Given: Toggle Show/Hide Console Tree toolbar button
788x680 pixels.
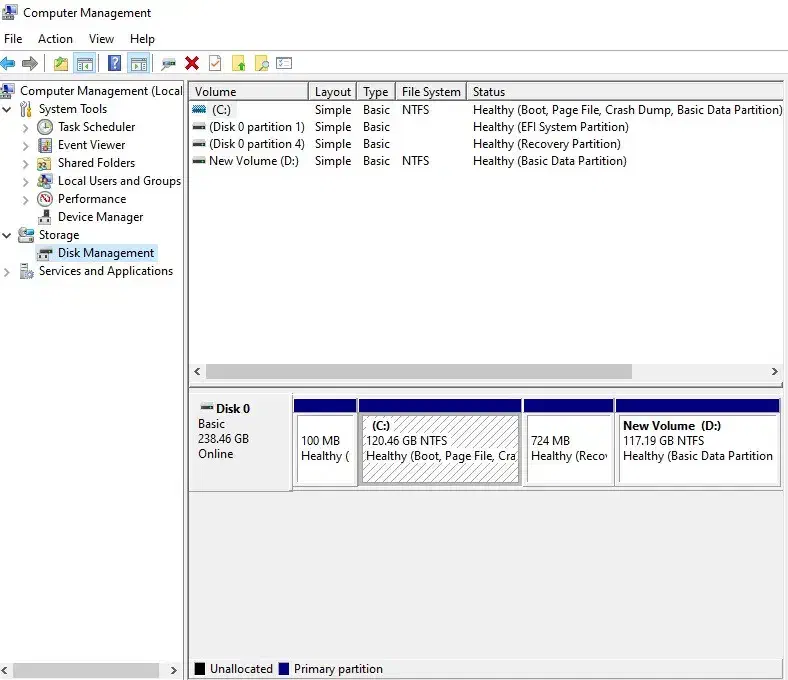Looking at the screenshot, I should coord(85,63).
